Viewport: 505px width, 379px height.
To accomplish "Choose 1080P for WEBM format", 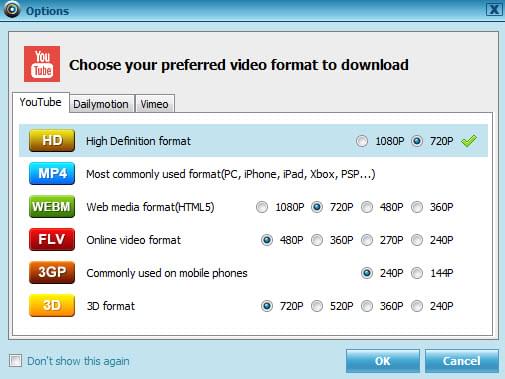I will (x=262, y=207).
